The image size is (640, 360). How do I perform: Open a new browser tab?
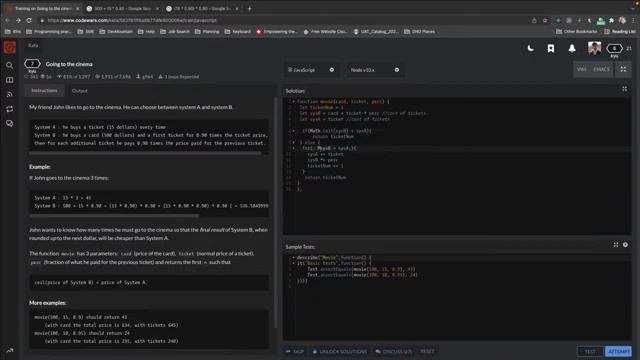249,8
